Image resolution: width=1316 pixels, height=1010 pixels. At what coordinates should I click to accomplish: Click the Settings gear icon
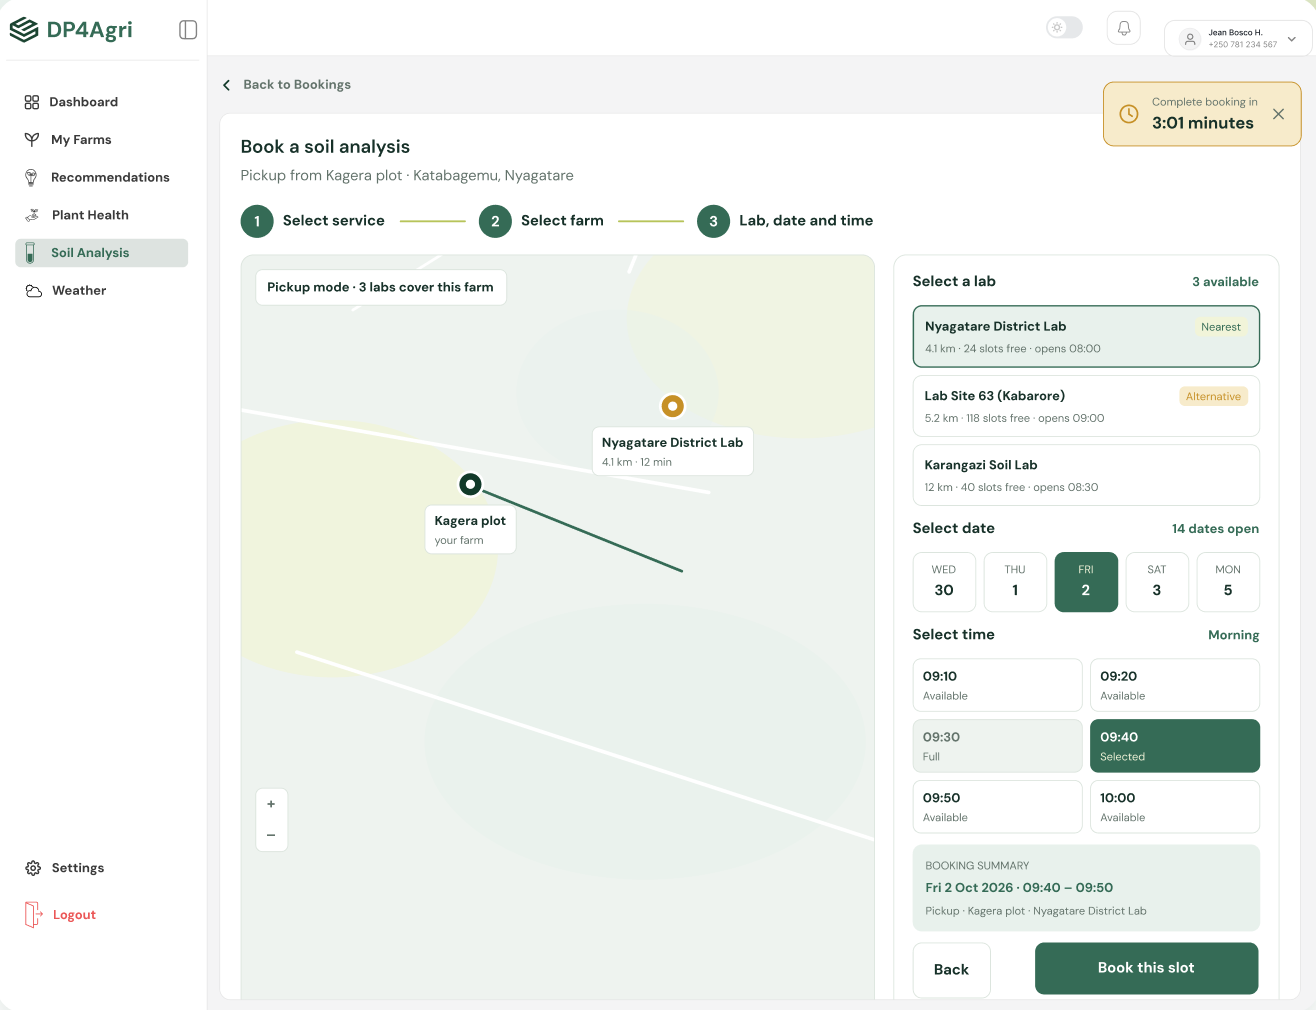pos(33,868)
